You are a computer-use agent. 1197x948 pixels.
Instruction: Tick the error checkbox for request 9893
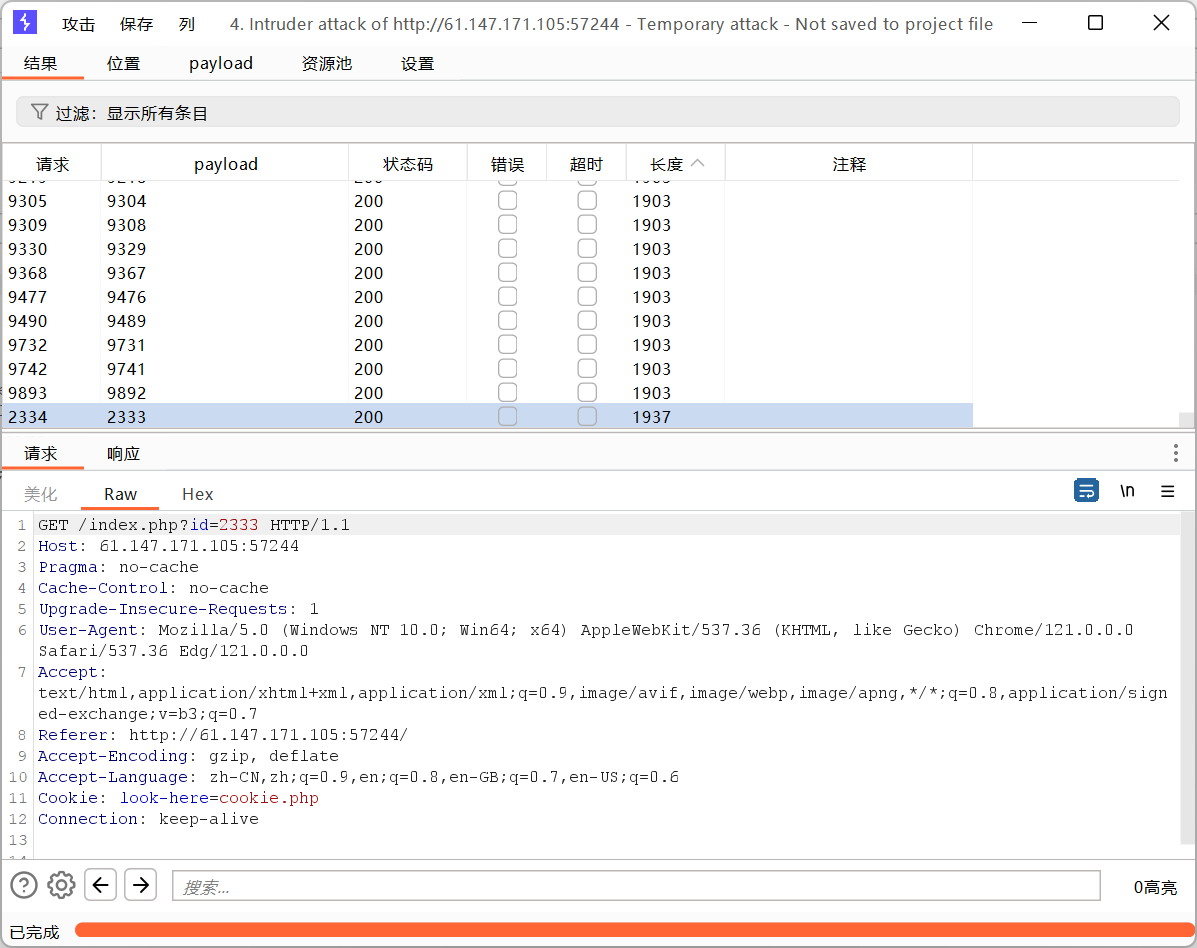(508, 393)
